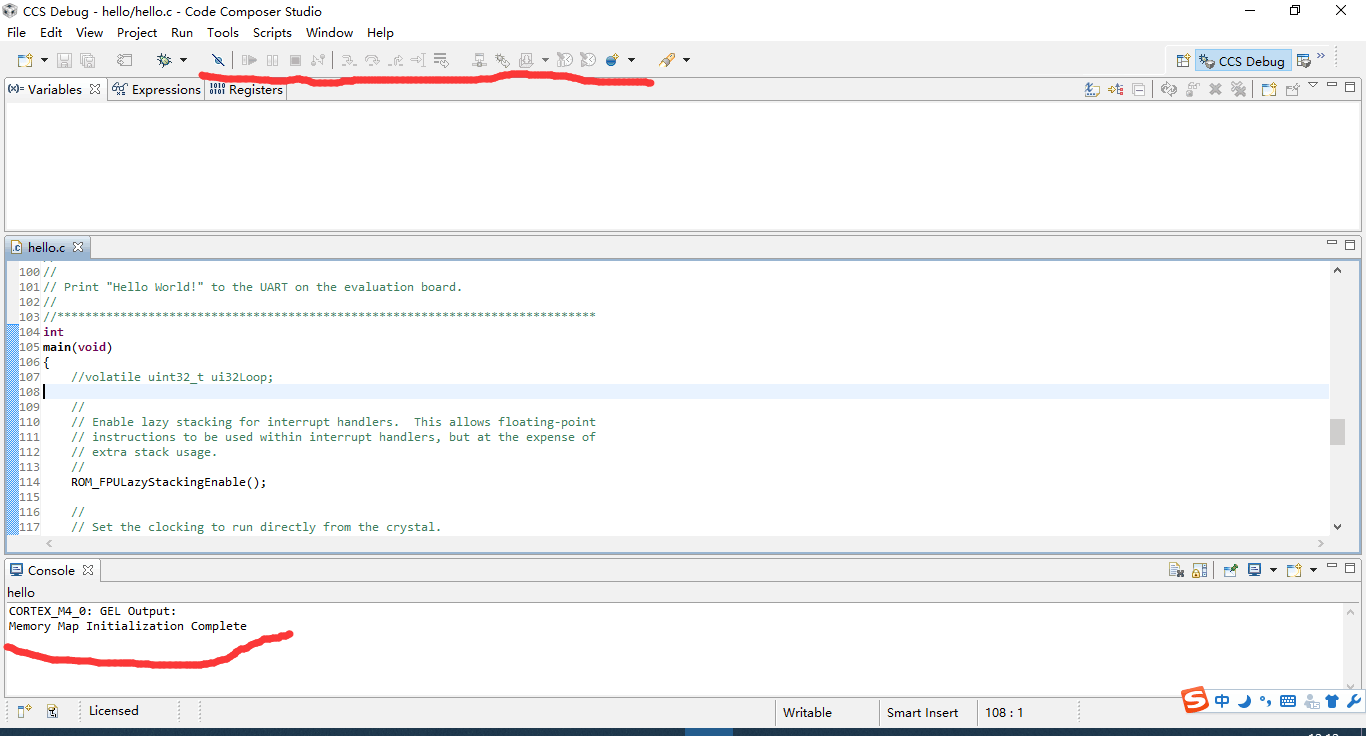Click the second perspective icon beside CCS Debug
Screen dimensions: 1366x736
(1303, 61)
